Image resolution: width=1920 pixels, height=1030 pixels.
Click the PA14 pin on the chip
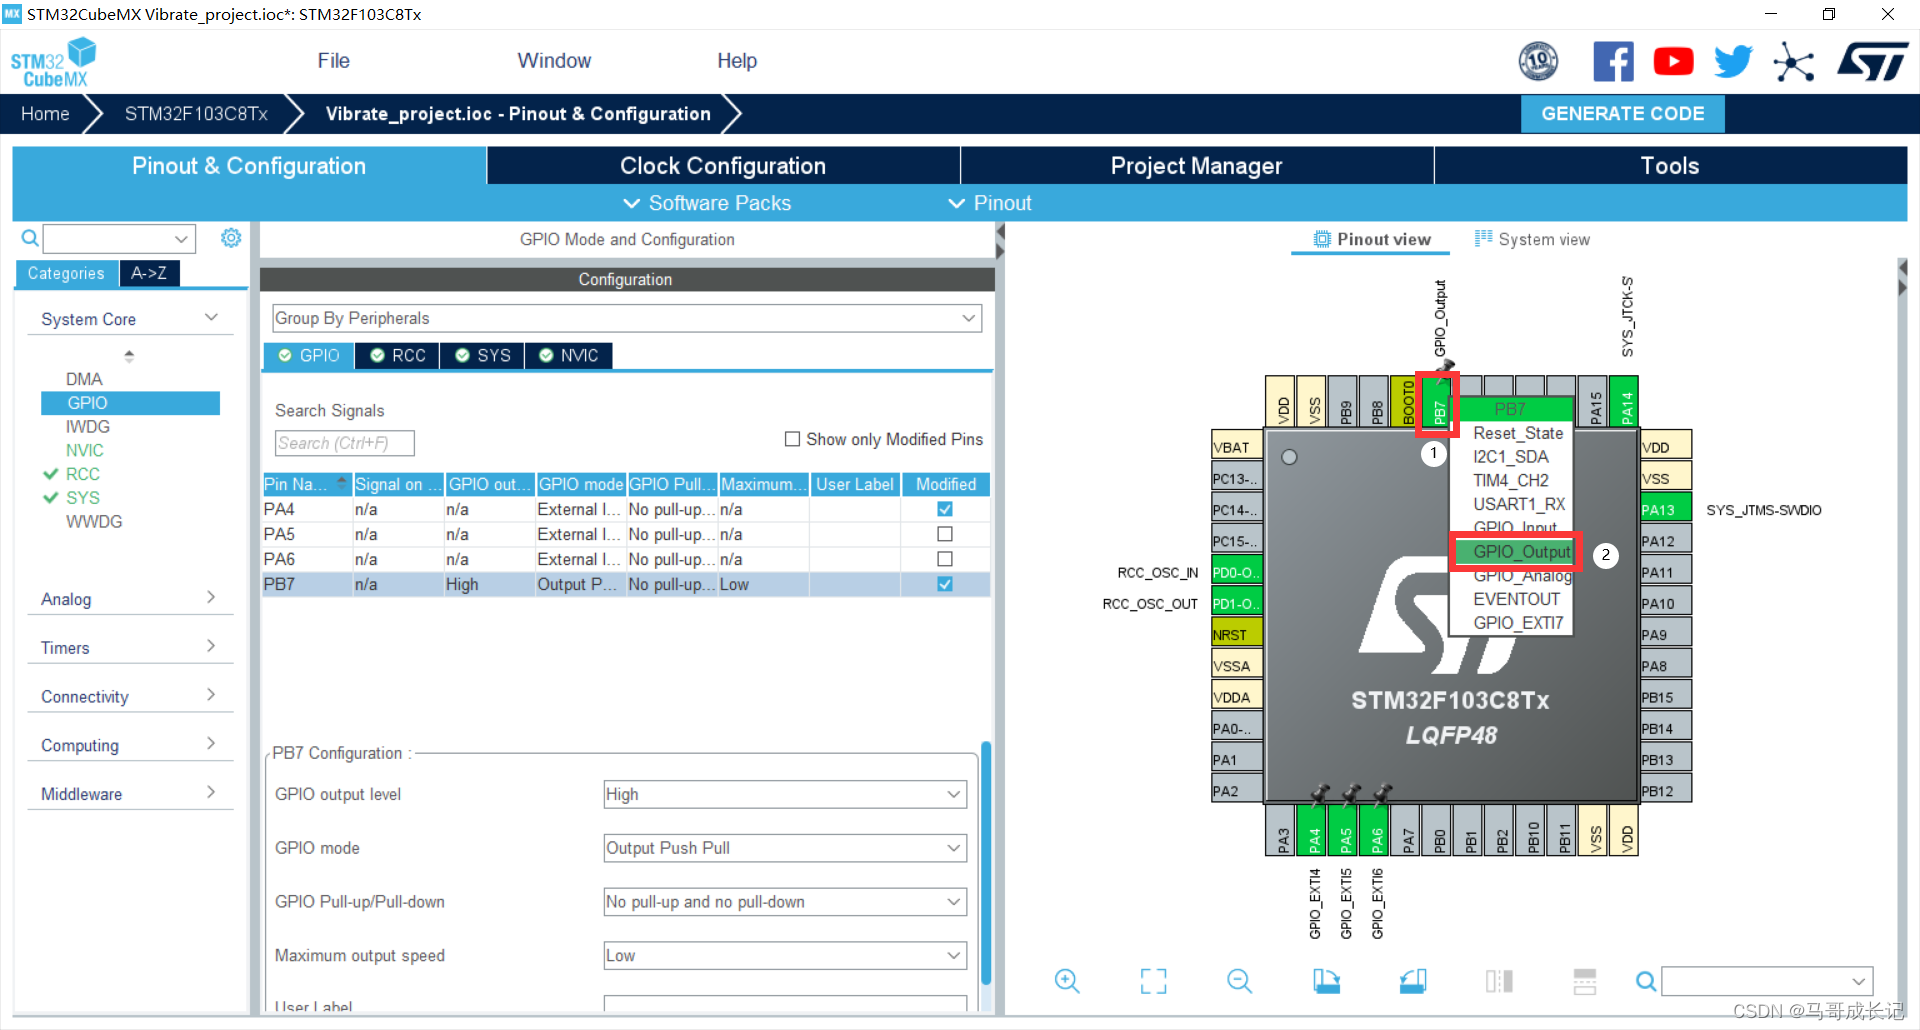pos(1624,403)
